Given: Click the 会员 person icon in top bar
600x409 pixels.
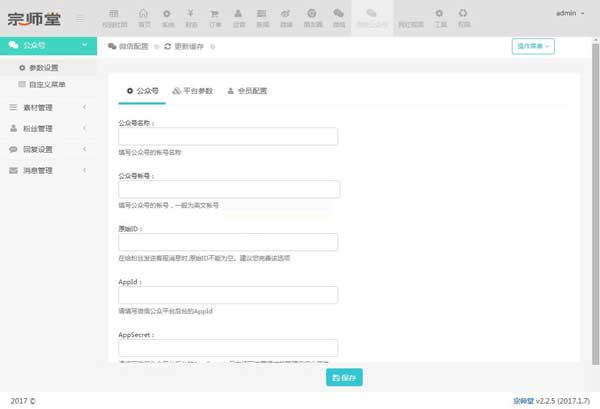Looking at the screenshot, I should pyautogui.click(x=238, y=16).
